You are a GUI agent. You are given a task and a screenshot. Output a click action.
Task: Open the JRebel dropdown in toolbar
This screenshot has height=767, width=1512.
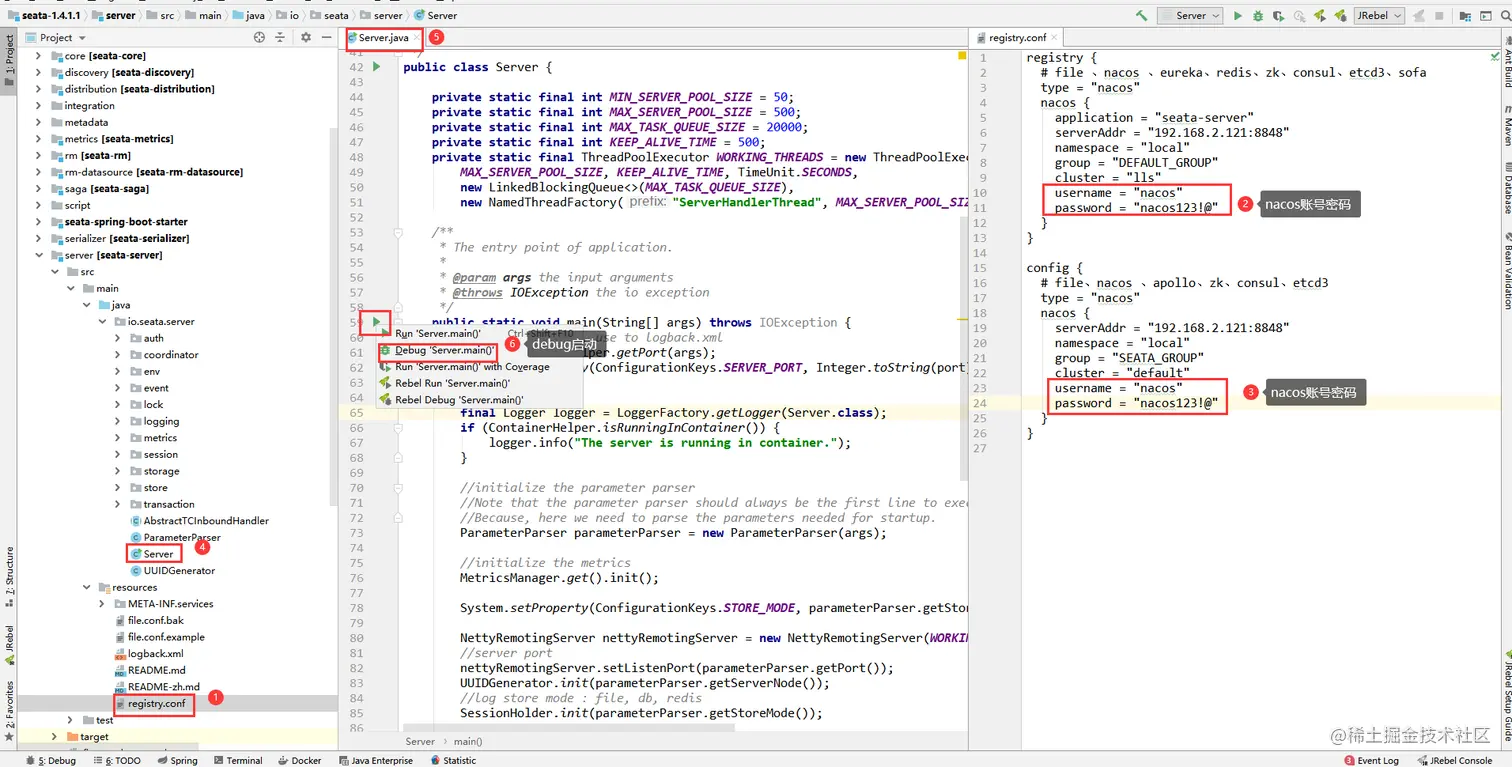[1379, 16]
